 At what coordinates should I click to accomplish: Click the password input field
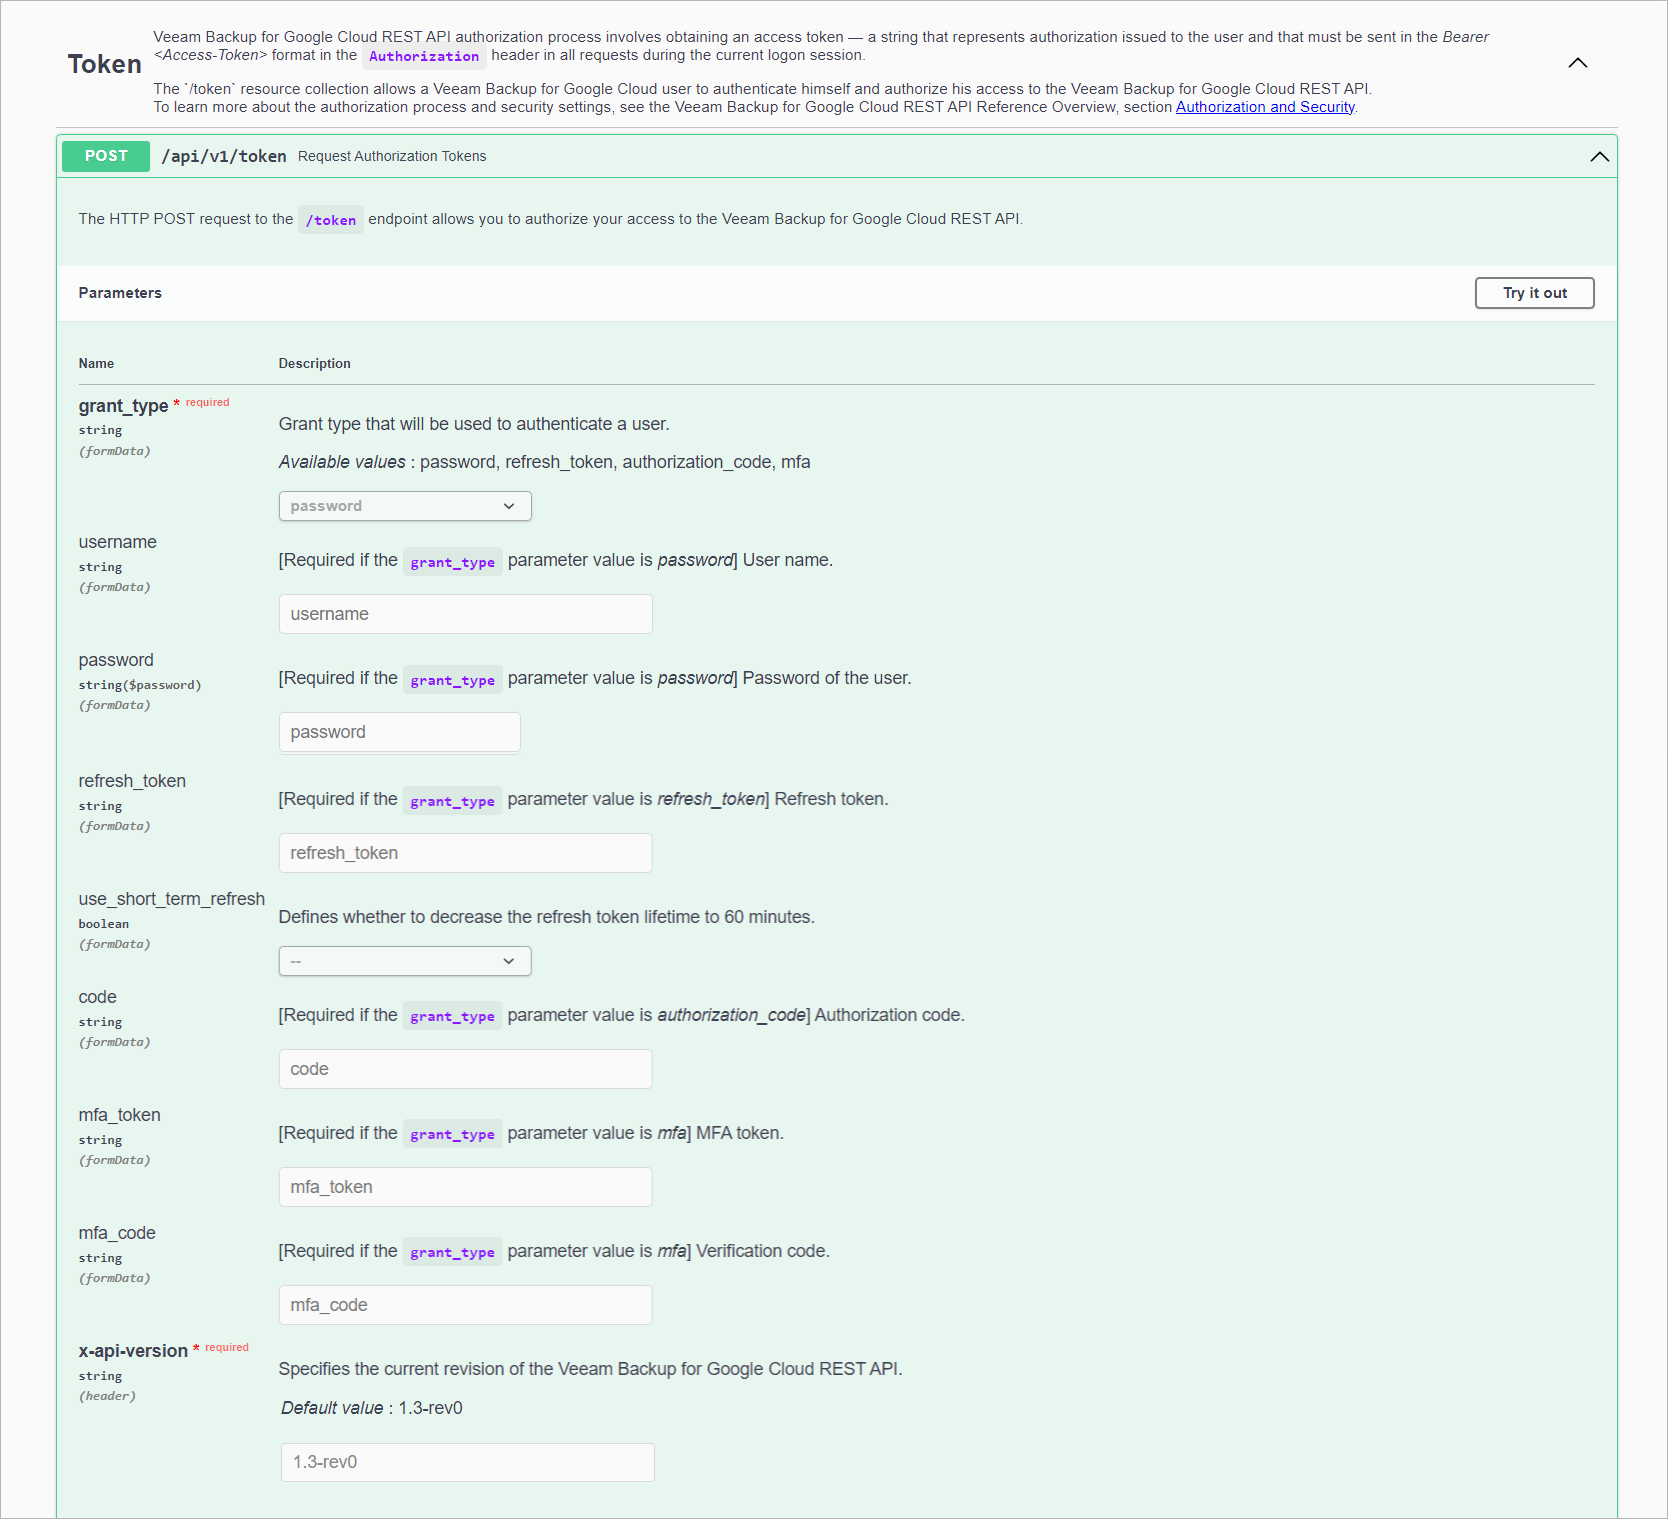tap(400, 732)
